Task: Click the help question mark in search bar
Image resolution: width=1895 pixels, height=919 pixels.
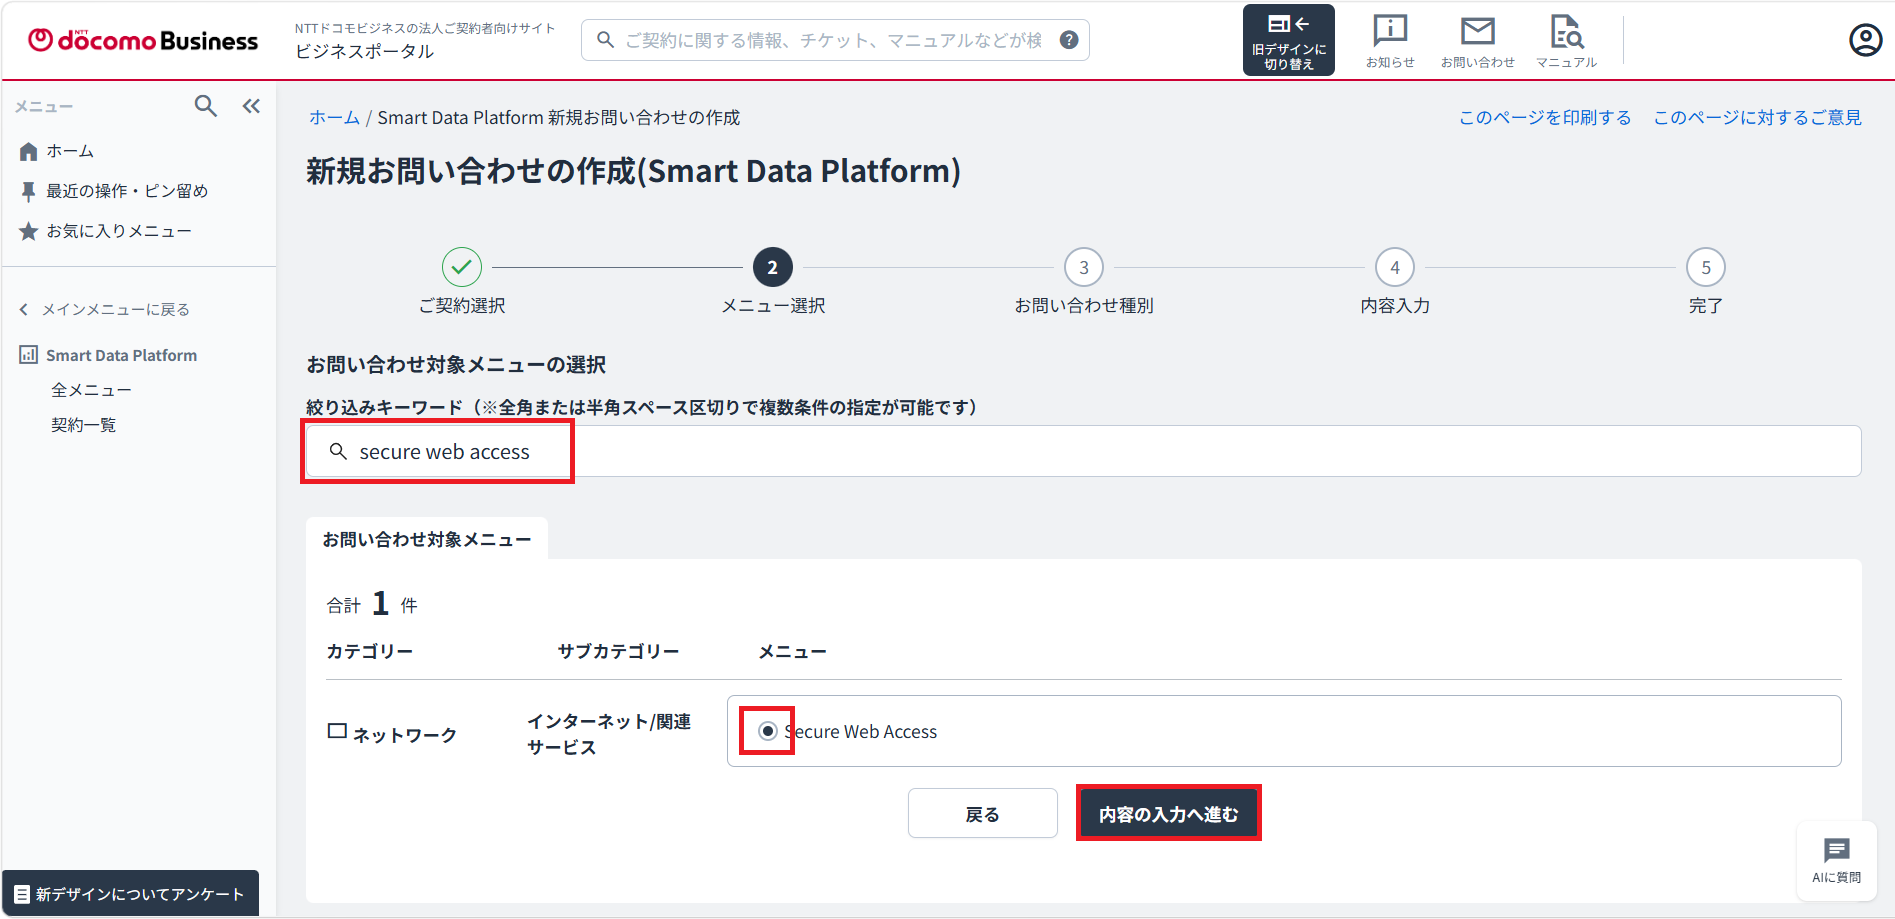Action: 1069,40
